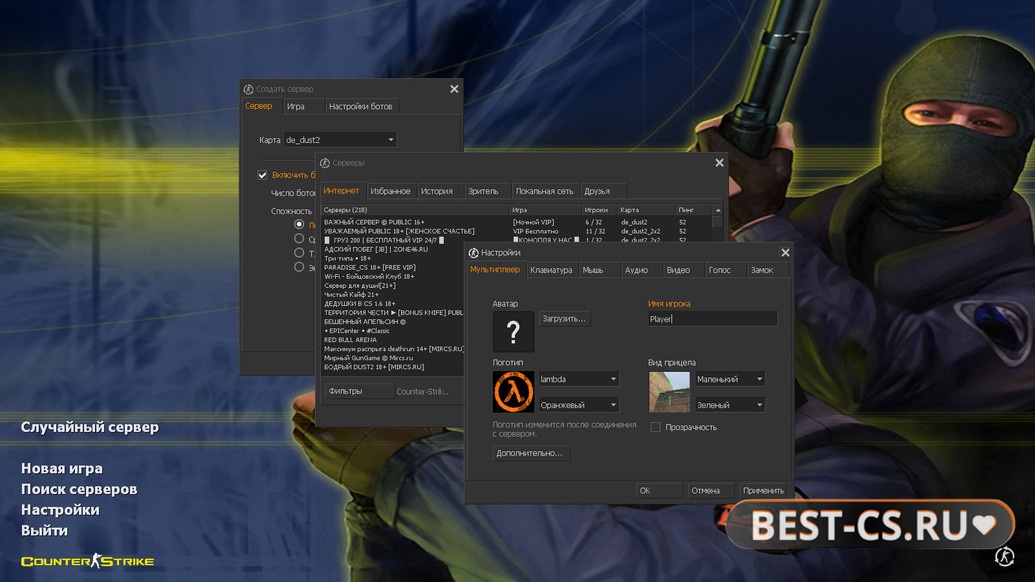Click the question-mark avatar image

click(513, 331)
